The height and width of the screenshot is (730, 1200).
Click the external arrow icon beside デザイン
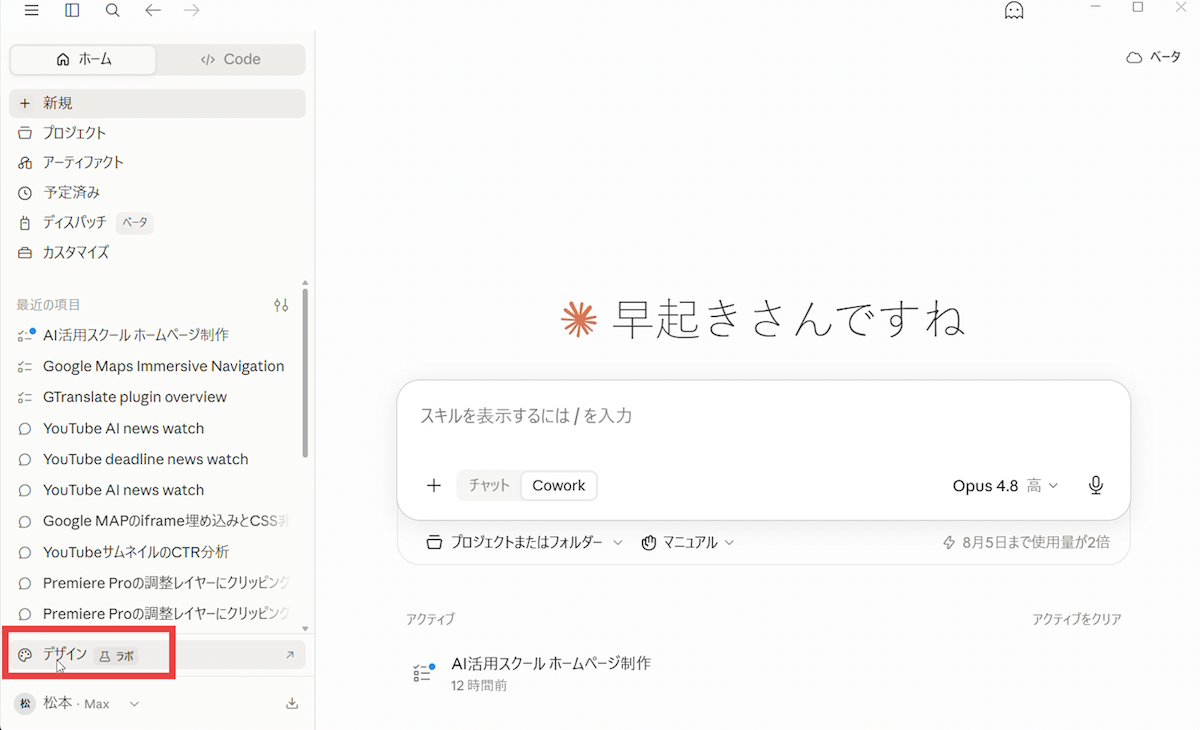[x=290, y=655]
